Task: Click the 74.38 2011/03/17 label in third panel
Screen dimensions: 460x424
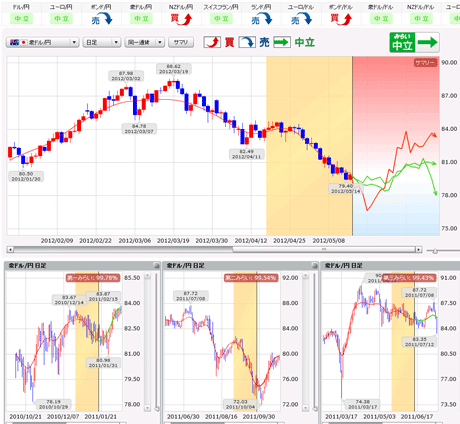Action: click(x=362, y=404)
